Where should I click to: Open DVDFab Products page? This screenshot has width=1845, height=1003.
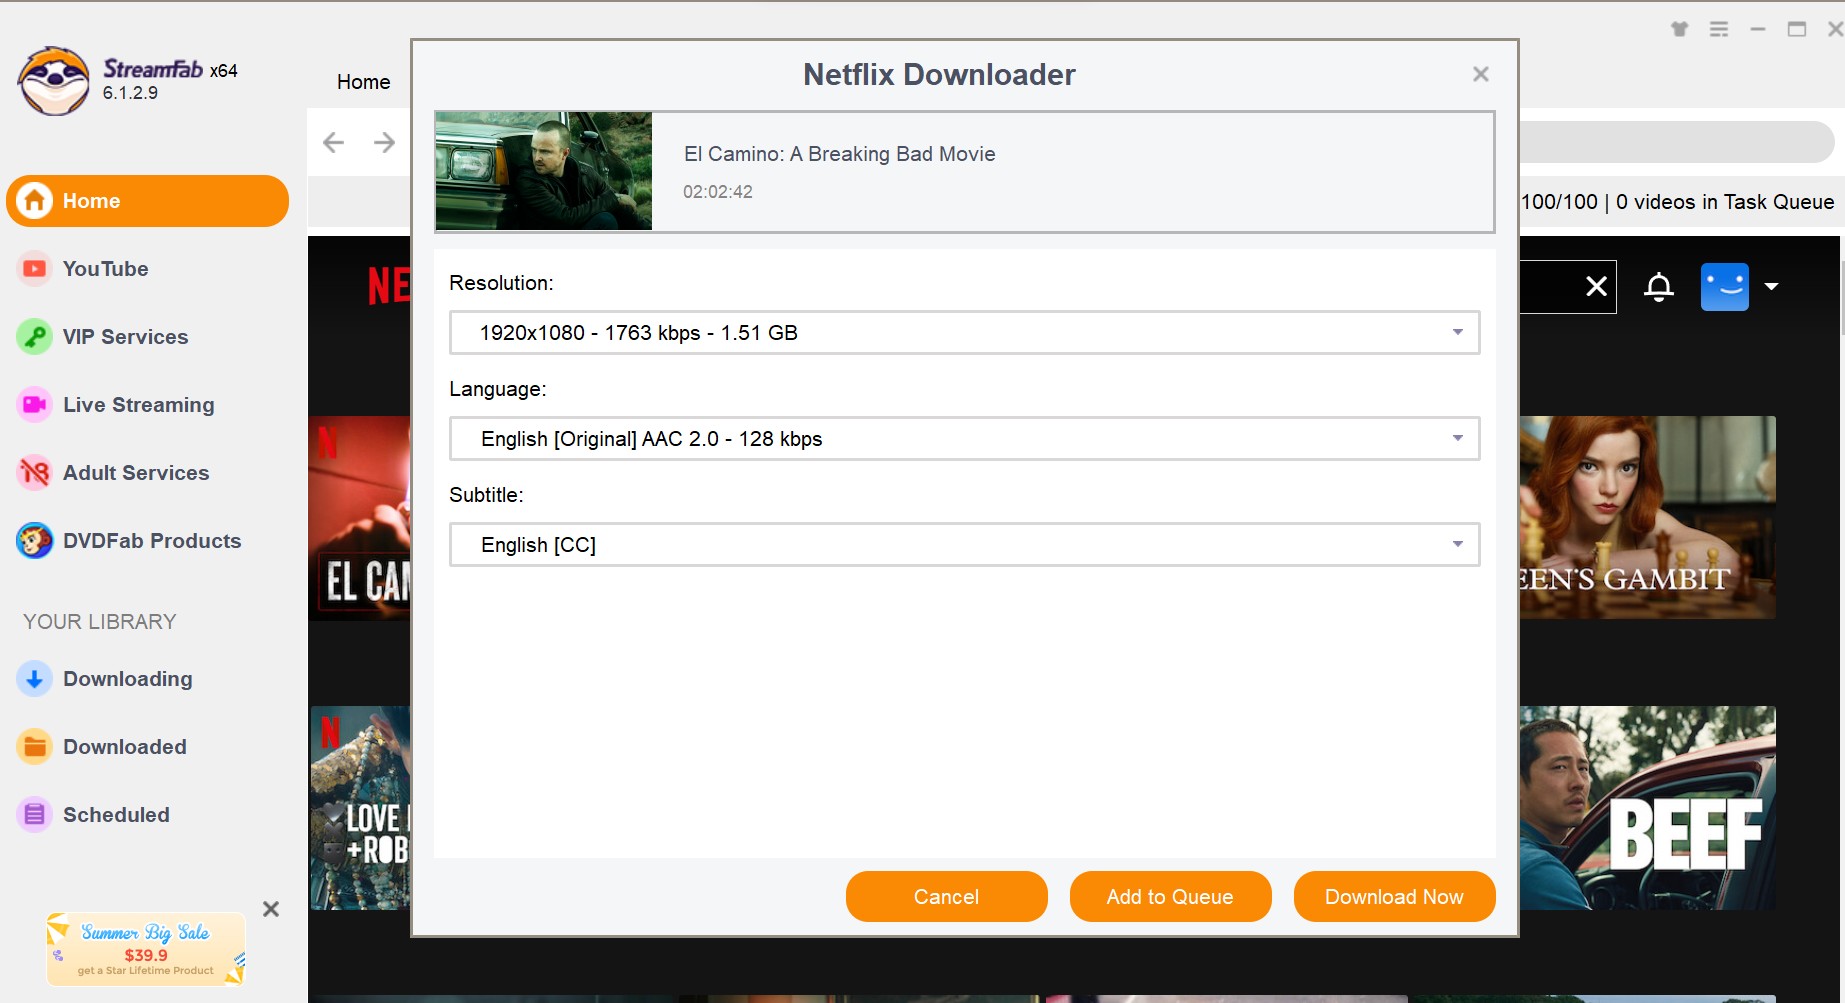click(152, 541)
